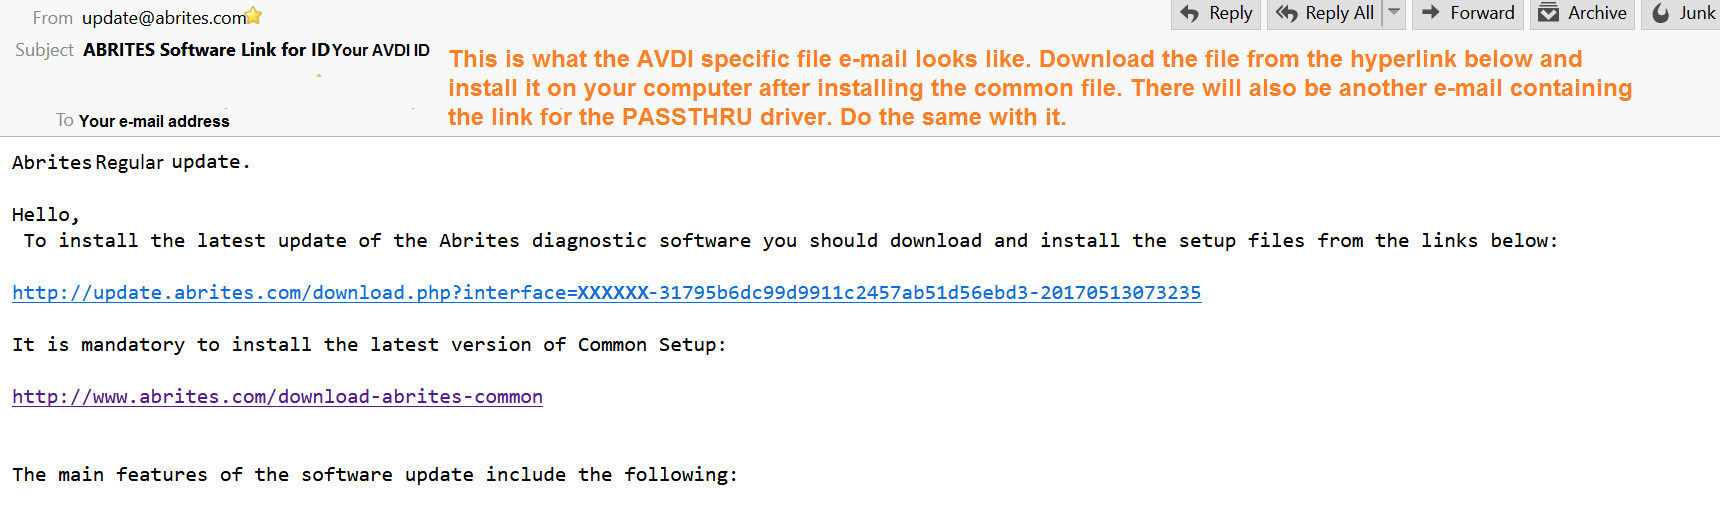The width and height of the screenshot is (1720, 530).
Task: Click the 'Your e-mail address' recipient
Action: pos(154,121)
